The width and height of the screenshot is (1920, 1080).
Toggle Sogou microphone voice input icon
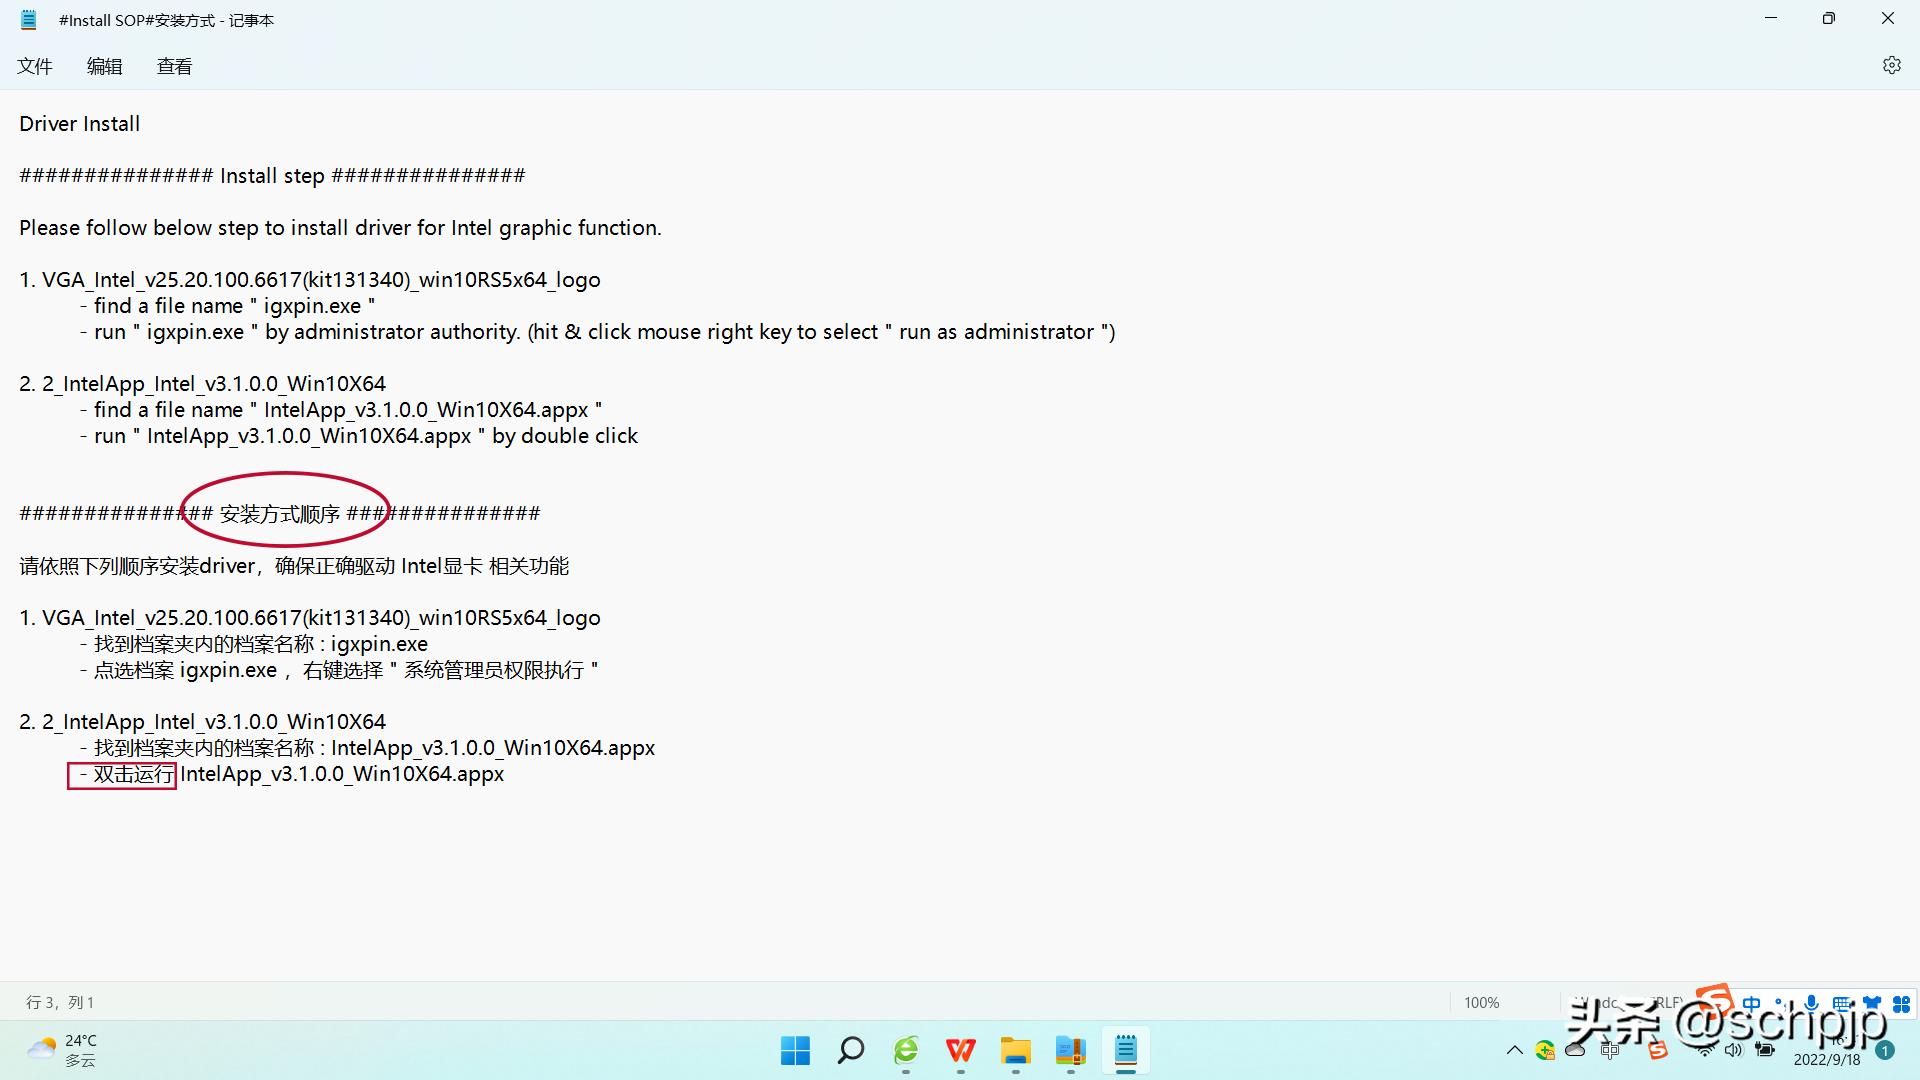(1811, 1003)
